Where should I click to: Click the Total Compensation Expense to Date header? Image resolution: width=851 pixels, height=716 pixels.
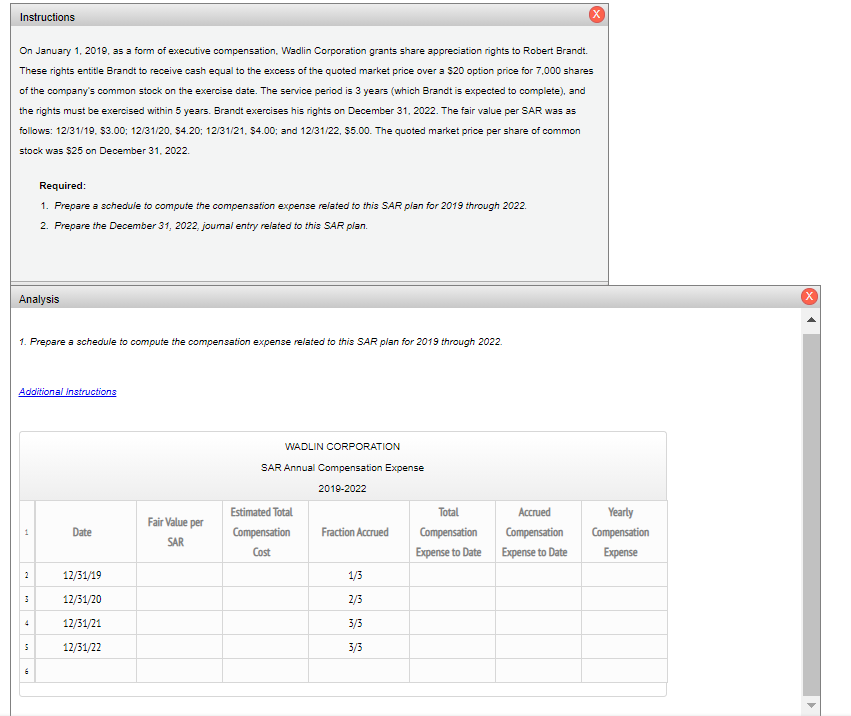pos(452,531)
